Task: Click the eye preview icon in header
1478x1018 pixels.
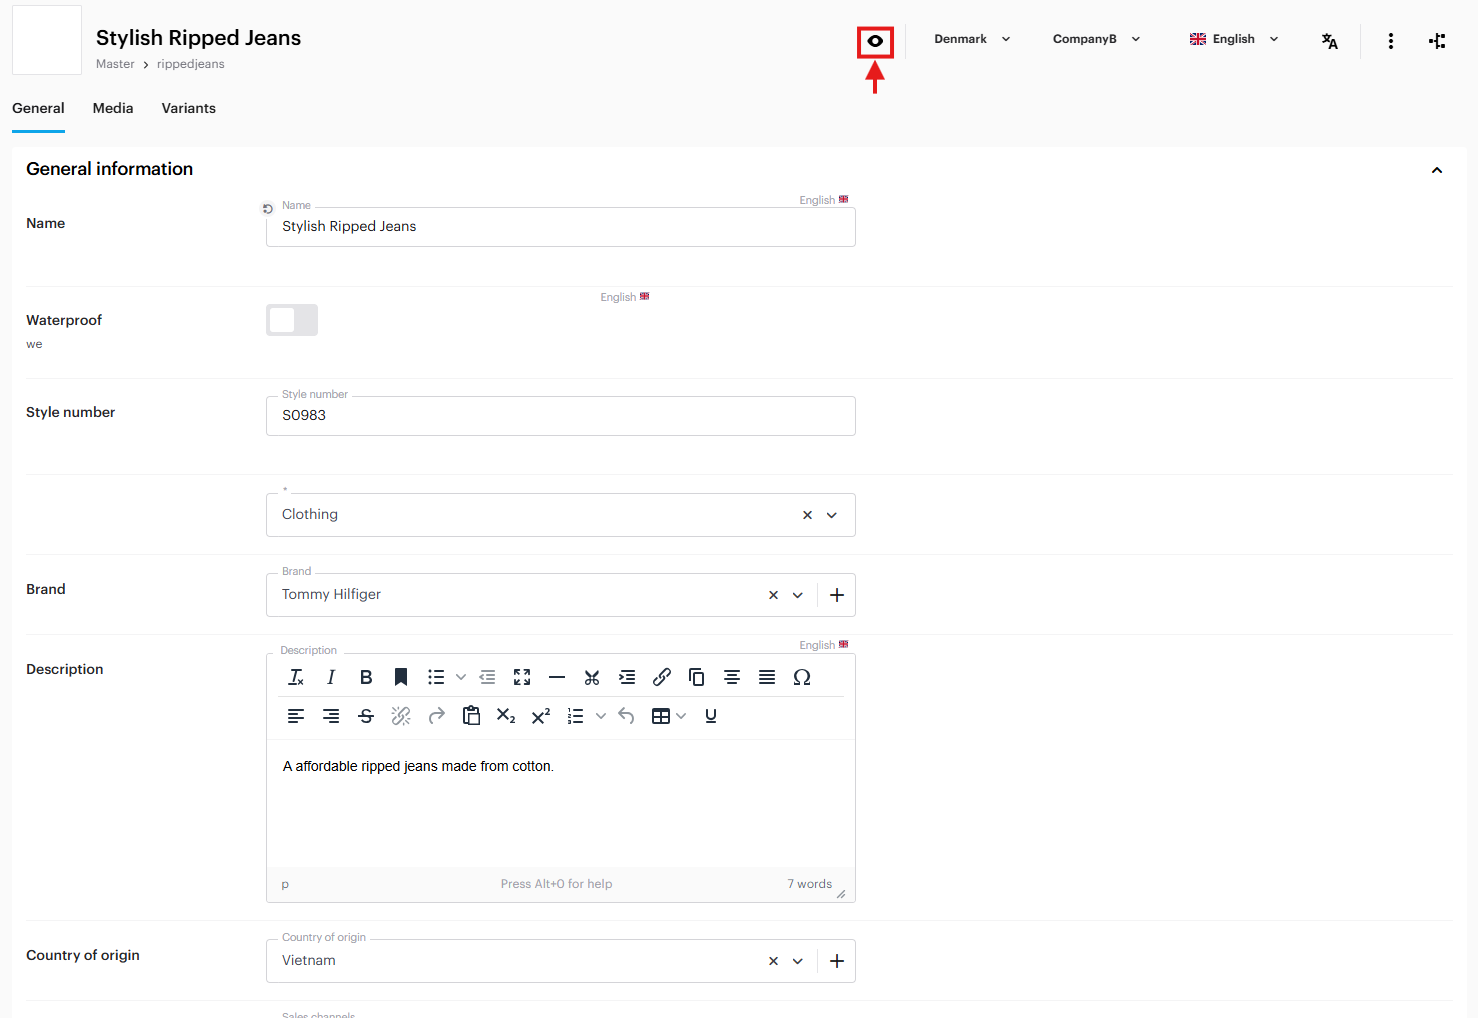Action: pos(875,41)
